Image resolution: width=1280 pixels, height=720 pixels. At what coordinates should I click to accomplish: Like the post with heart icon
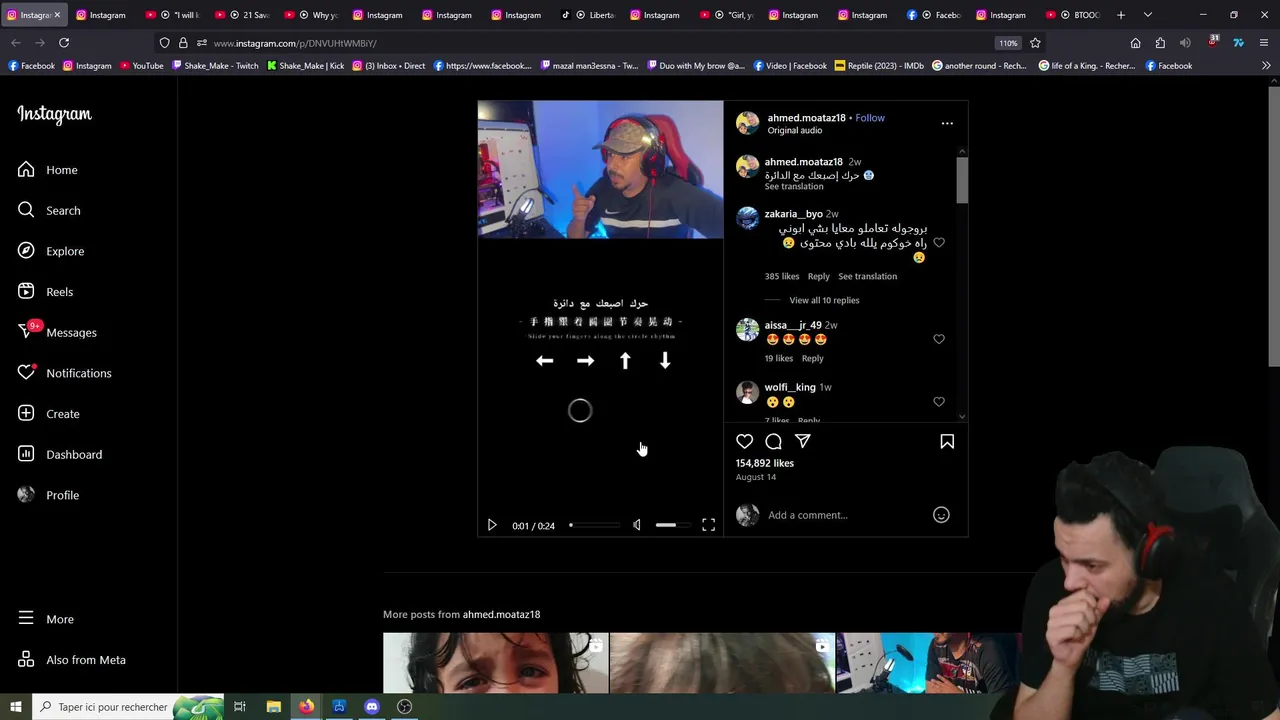pos(744,441)
